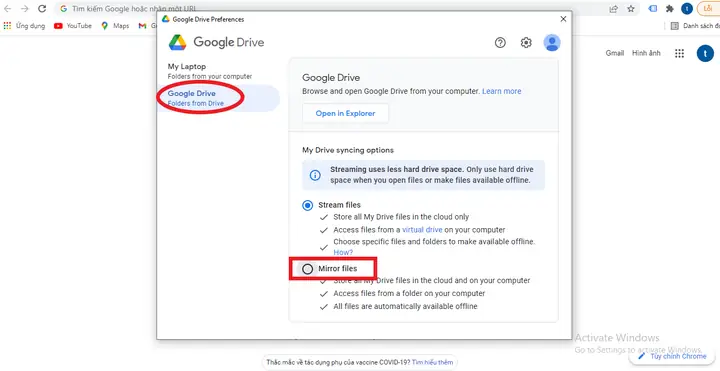Open Chrome extensions puzzle icon
The width and height of the screenshot is (720, 371).
click(x=670, y=9)
